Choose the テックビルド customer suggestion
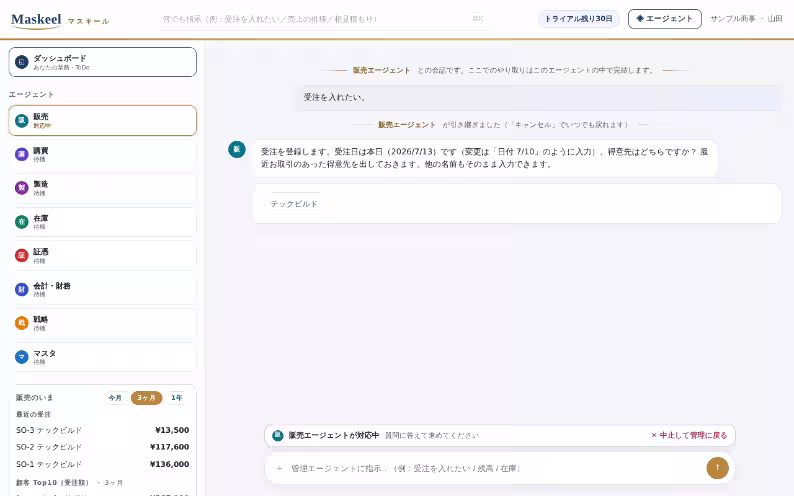This screenshot has width=794, height=496. point(294,204)
